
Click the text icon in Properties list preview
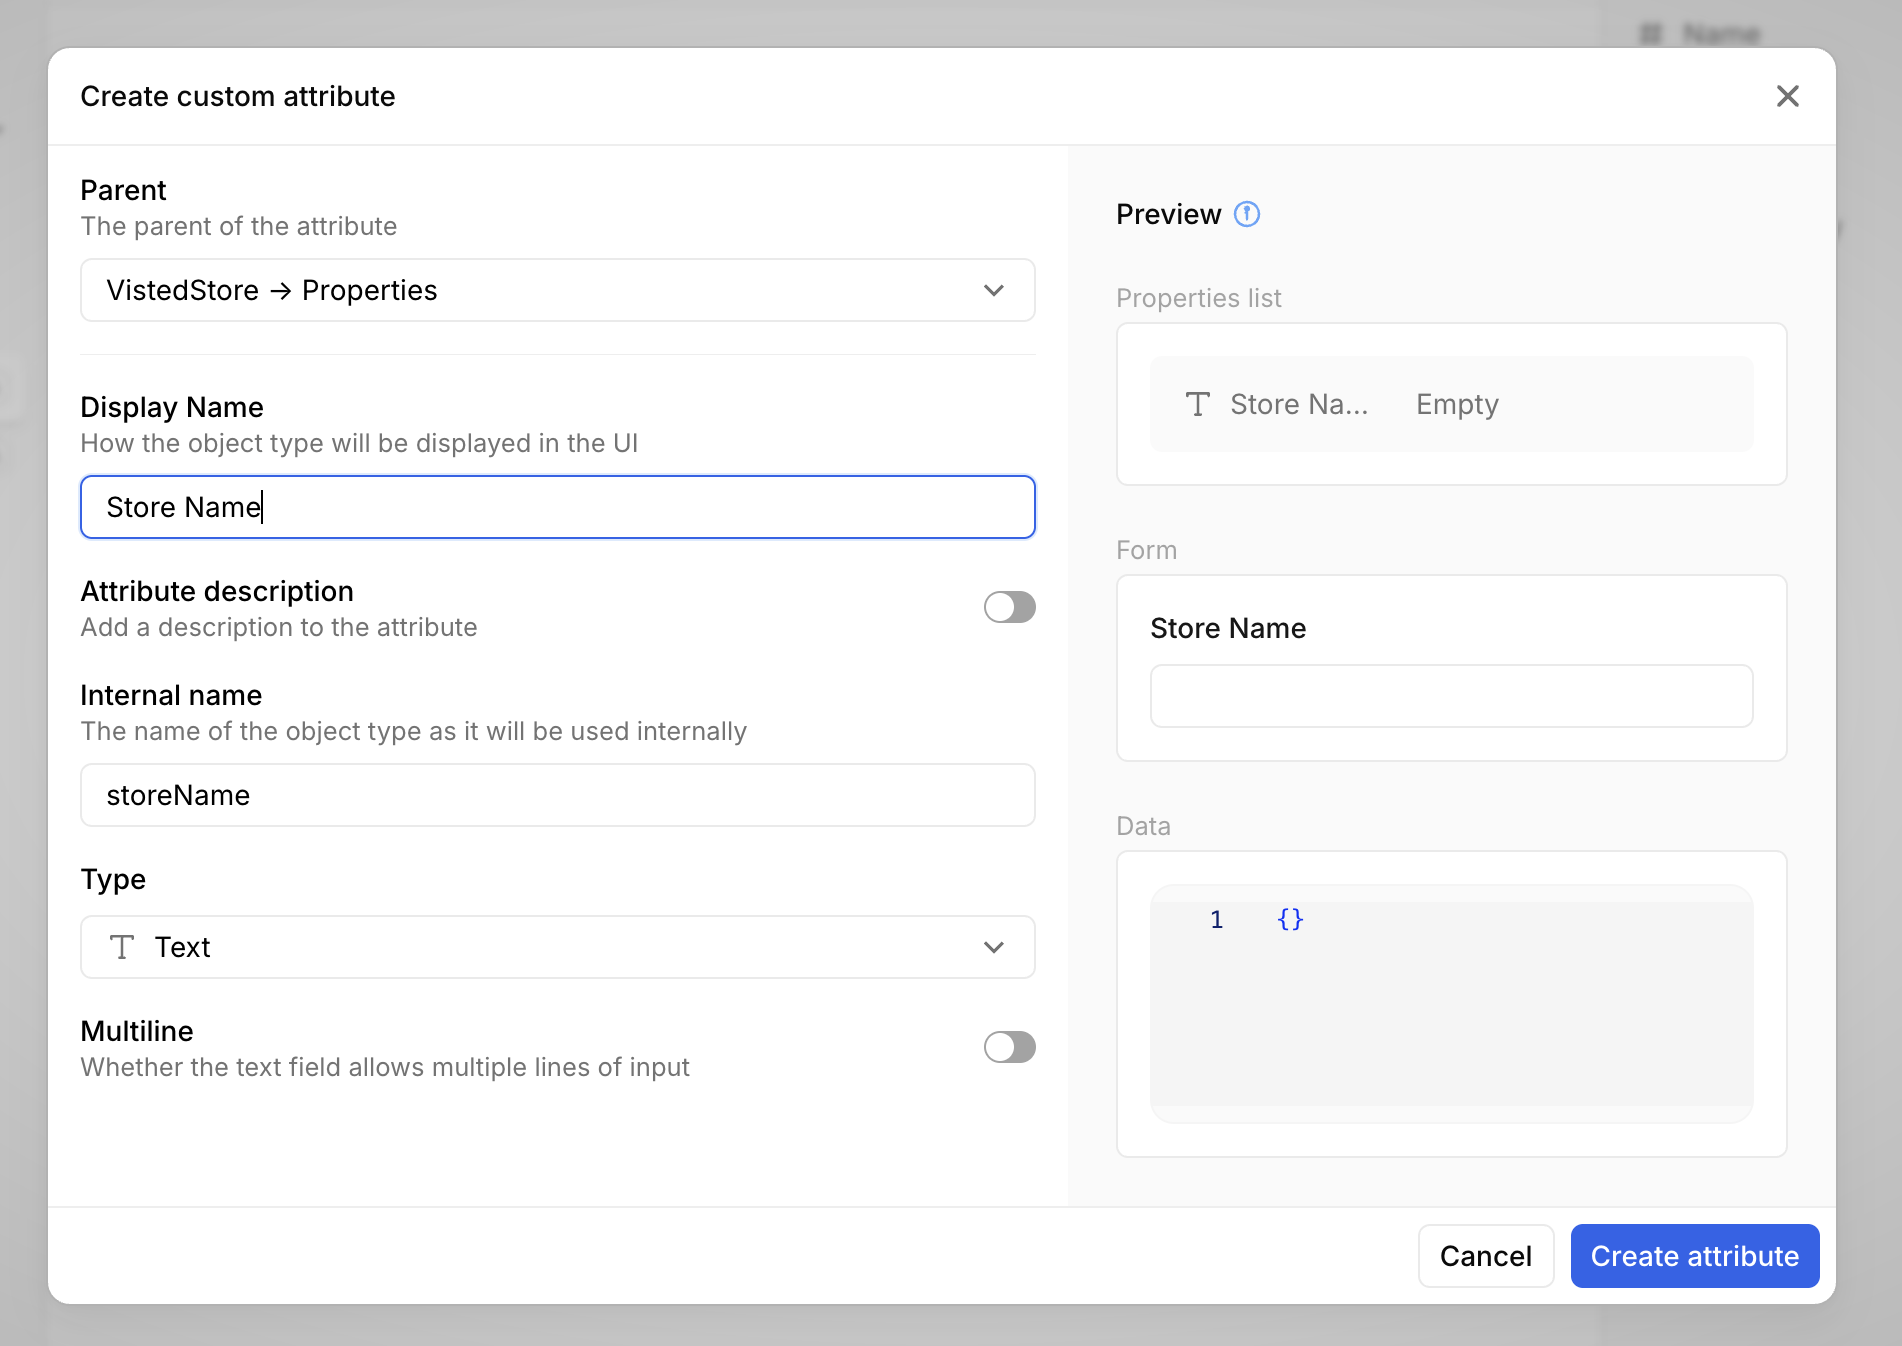tap(1197, 404)
